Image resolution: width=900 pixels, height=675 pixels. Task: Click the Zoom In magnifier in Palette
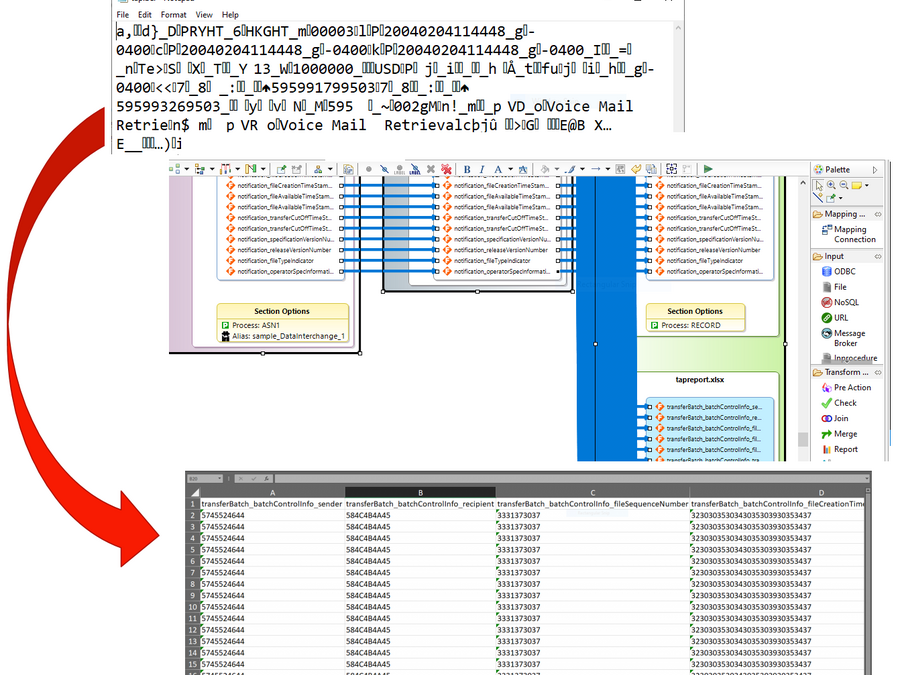coord(832,185)
